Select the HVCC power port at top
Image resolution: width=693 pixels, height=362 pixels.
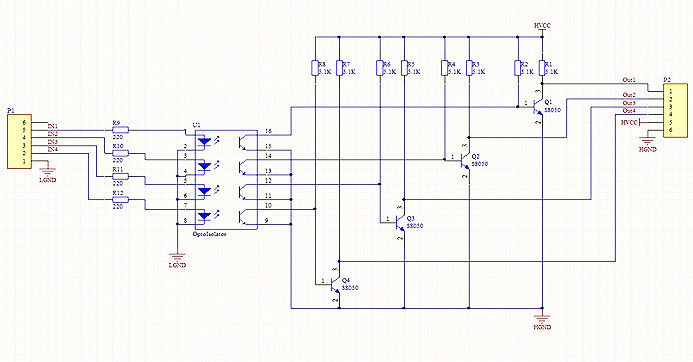point(542,27)
